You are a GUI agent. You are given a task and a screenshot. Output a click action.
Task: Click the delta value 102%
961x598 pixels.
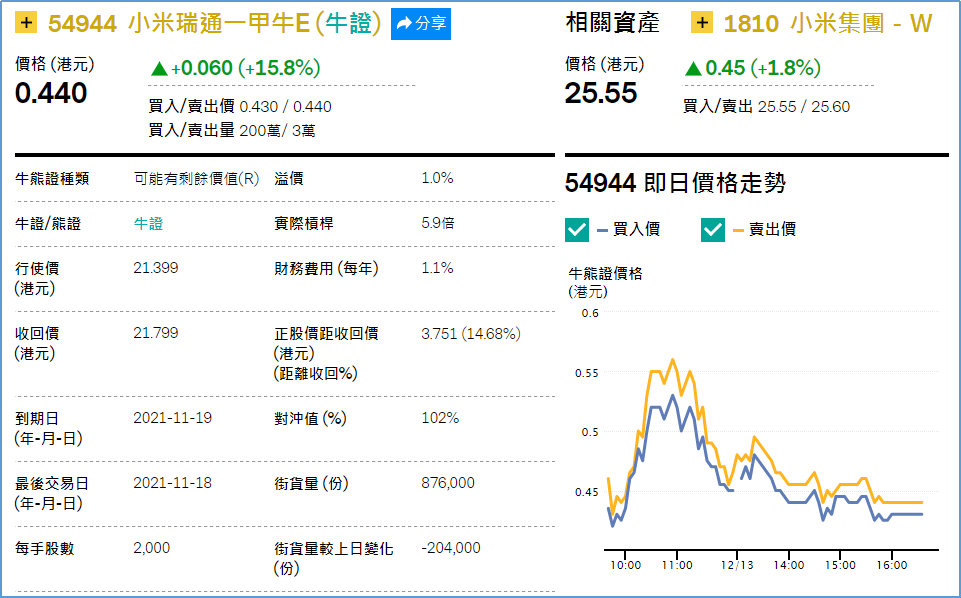(x=440, y=418)
